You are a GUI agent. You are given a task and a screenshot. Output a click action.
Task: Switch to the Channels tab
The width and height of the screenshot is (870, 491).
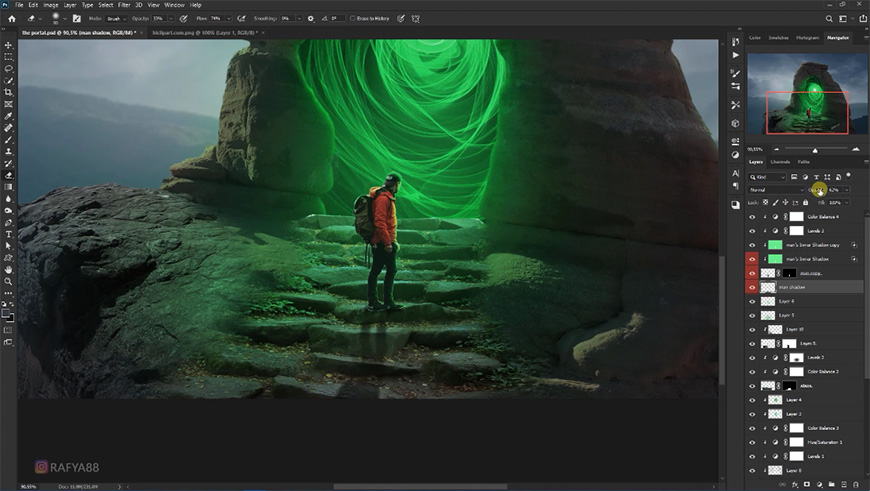[x=780, y=162]
